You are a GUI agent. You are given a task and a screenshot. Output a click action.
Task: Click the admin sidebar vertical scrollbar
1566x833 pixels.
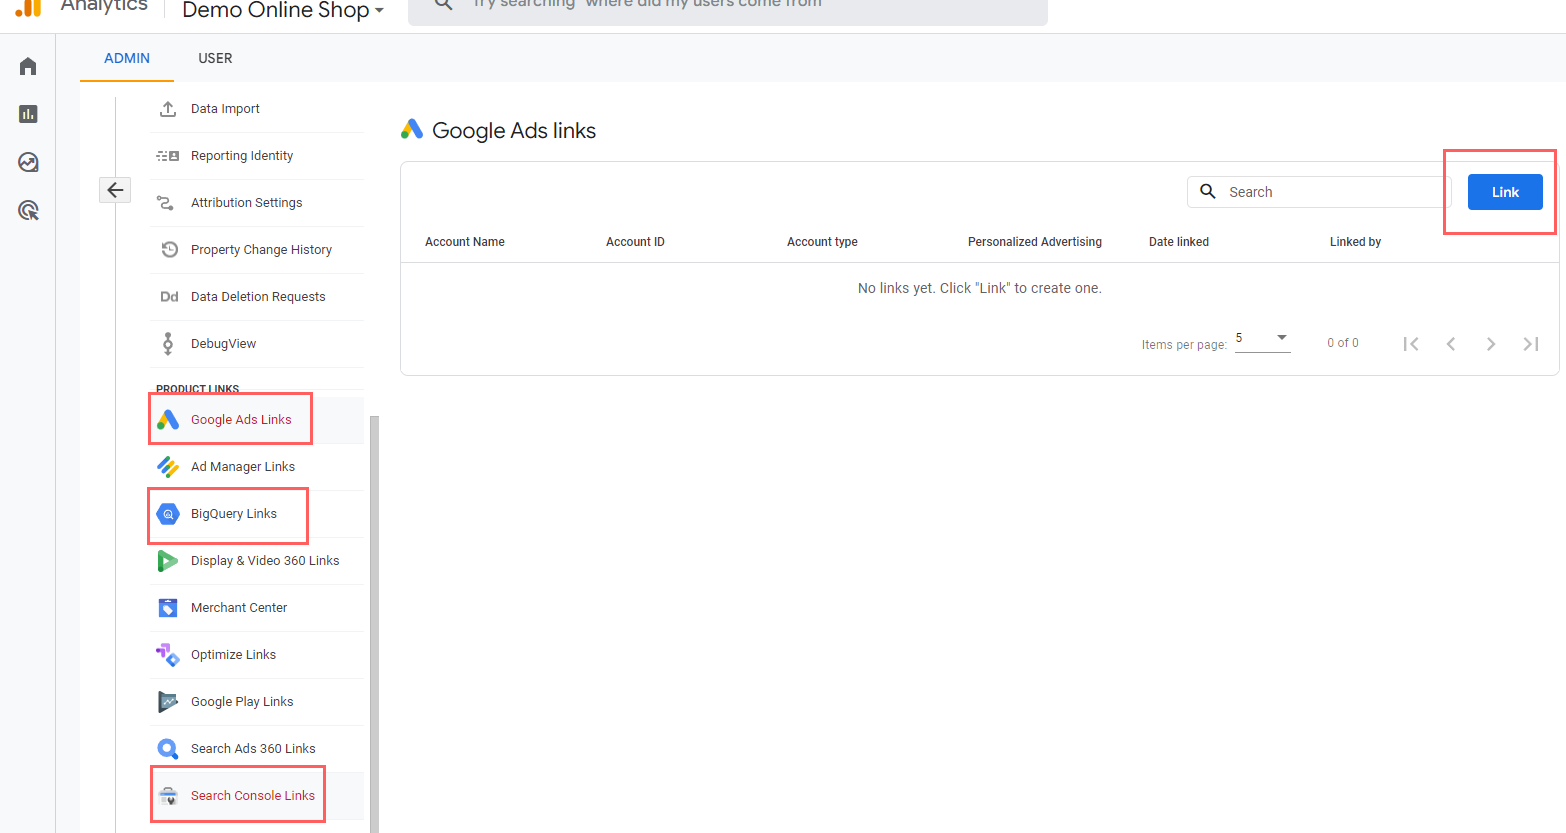coord(375,624)
